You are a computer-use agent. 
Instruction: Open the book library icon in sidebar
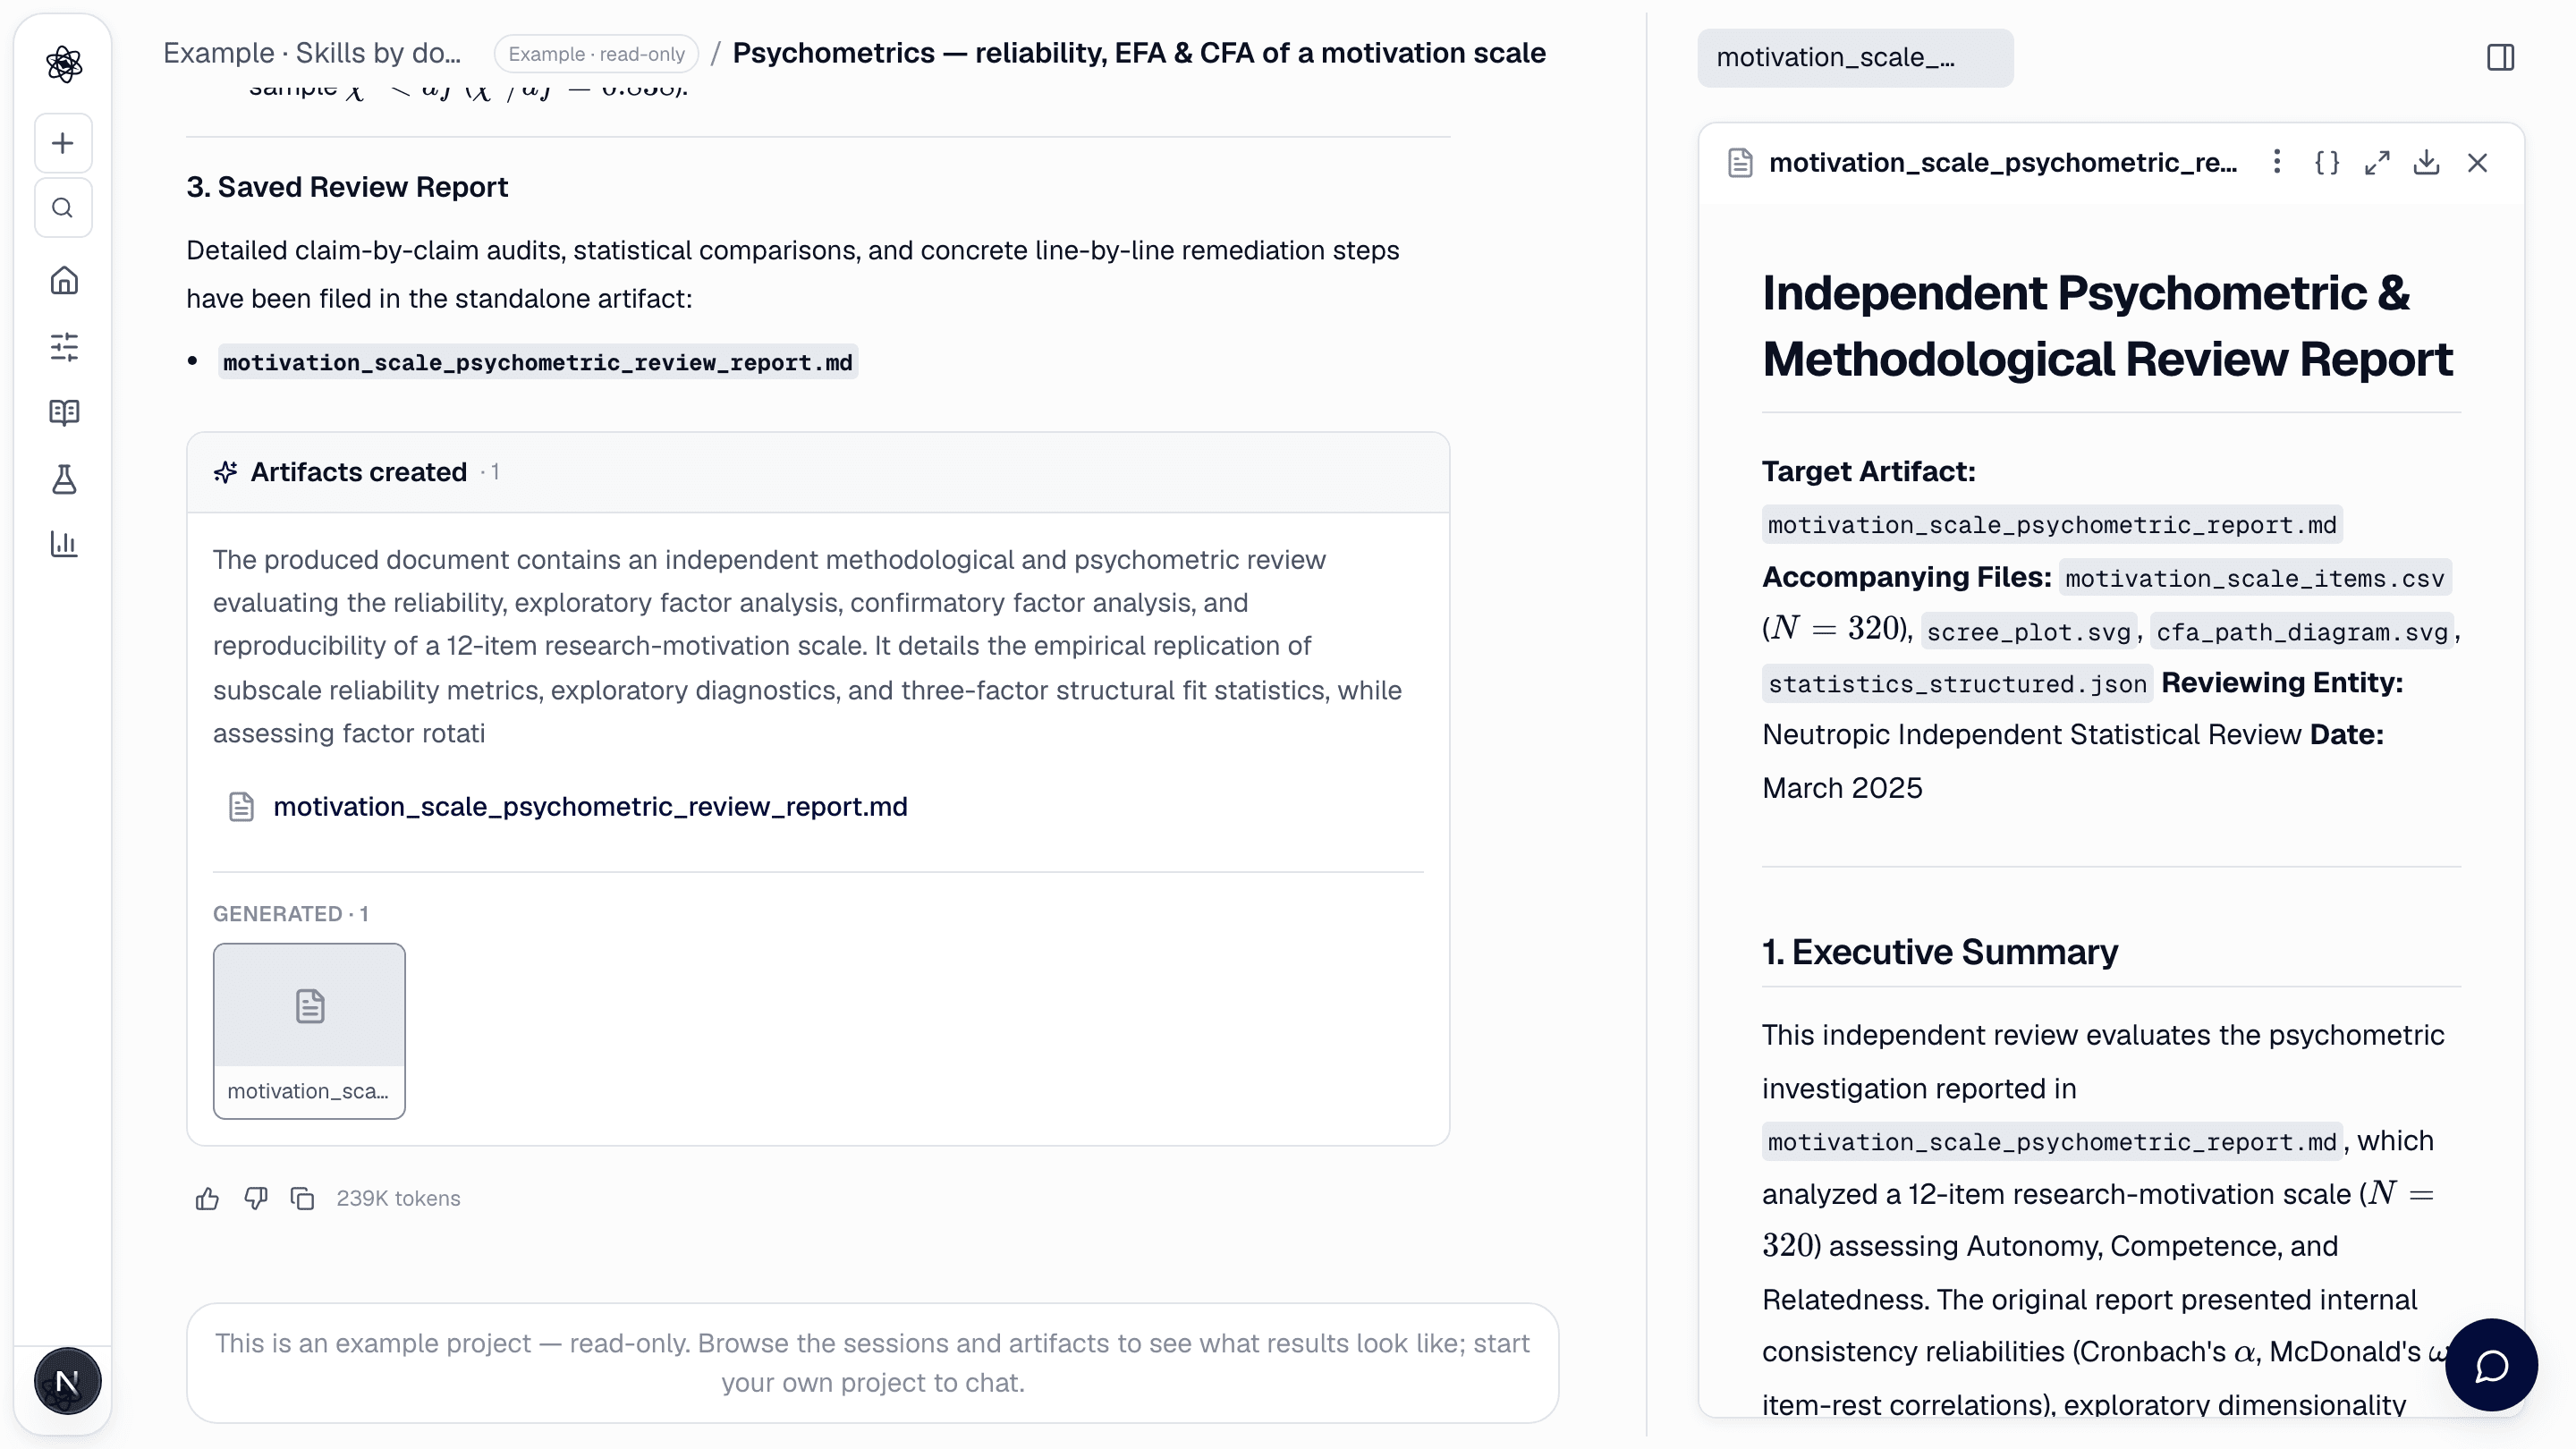64,412
